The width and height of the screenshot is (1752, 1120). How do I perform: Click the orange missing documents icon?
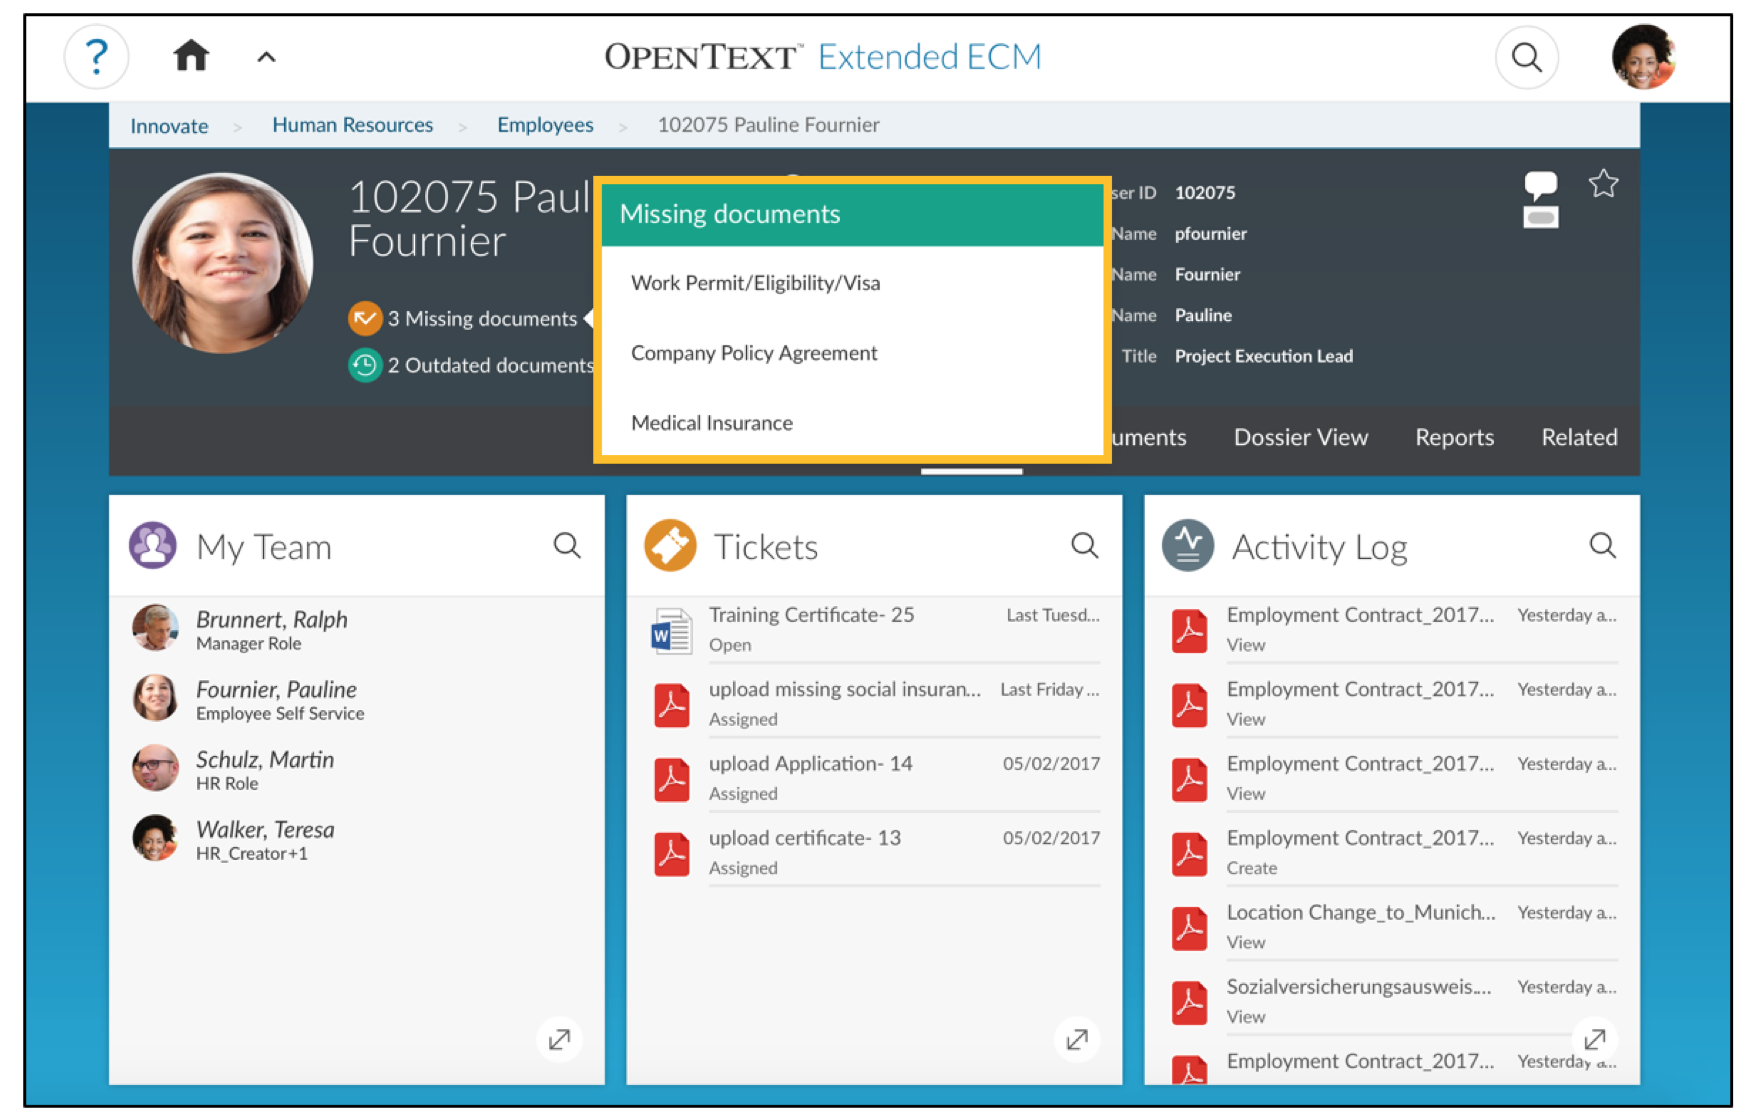tap(365, 318)
